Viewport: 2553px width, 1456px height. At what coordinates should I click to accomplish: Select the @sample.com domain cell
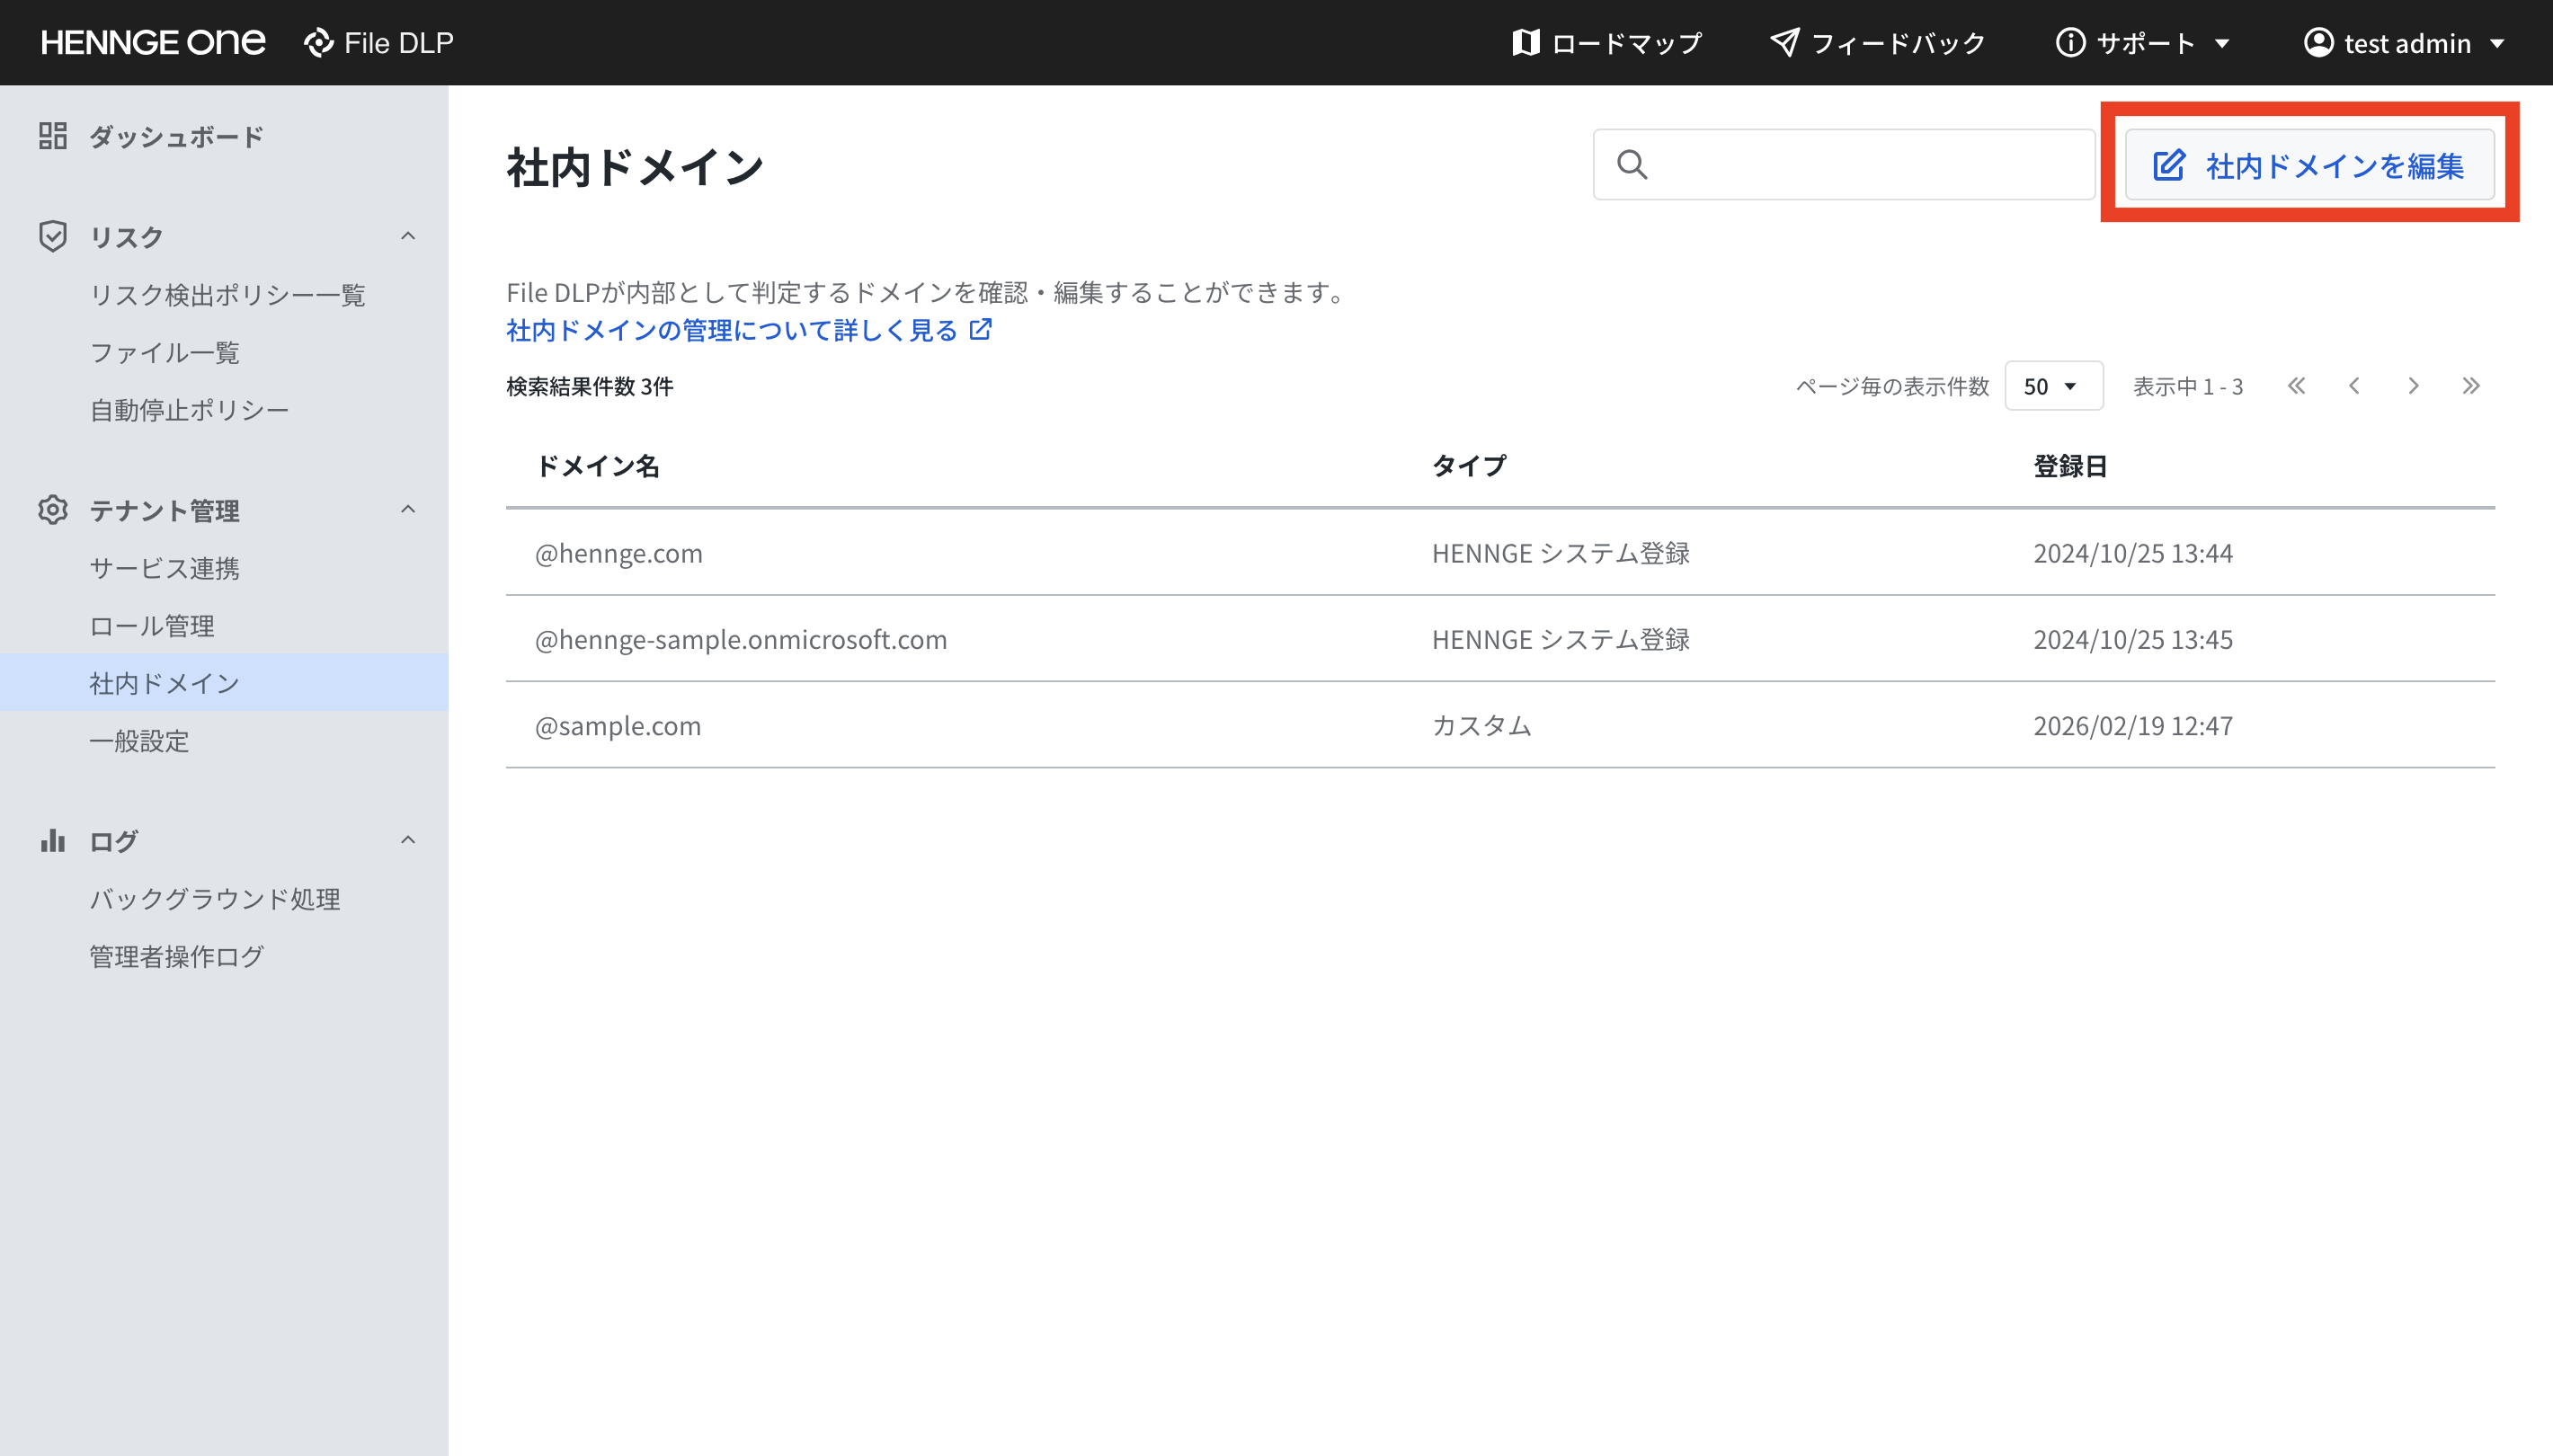pyautogui.click(x=618, y=725)
